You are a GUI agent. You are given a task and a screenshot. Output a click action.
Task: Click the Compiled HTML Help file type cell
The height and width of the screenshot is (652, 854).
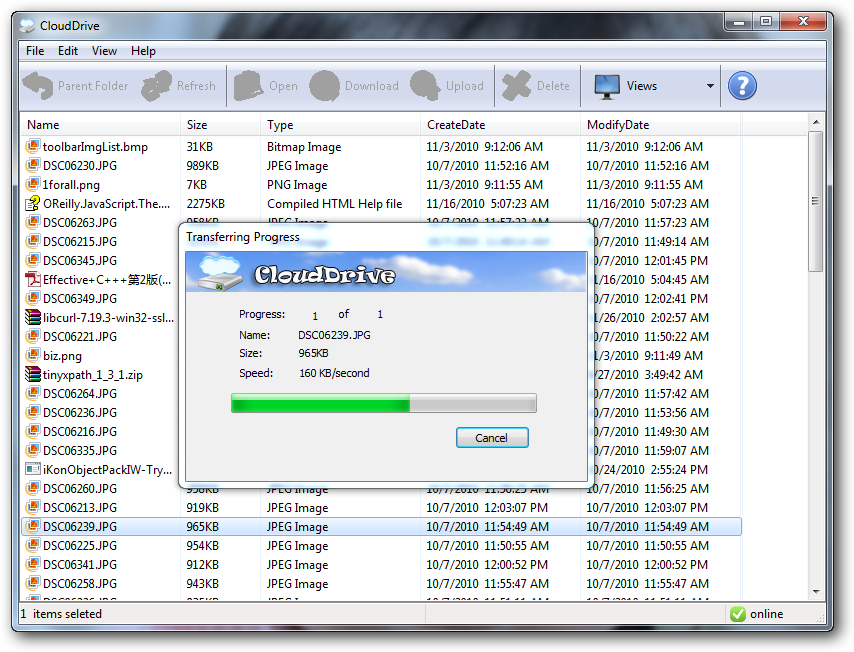coord(334,204)
